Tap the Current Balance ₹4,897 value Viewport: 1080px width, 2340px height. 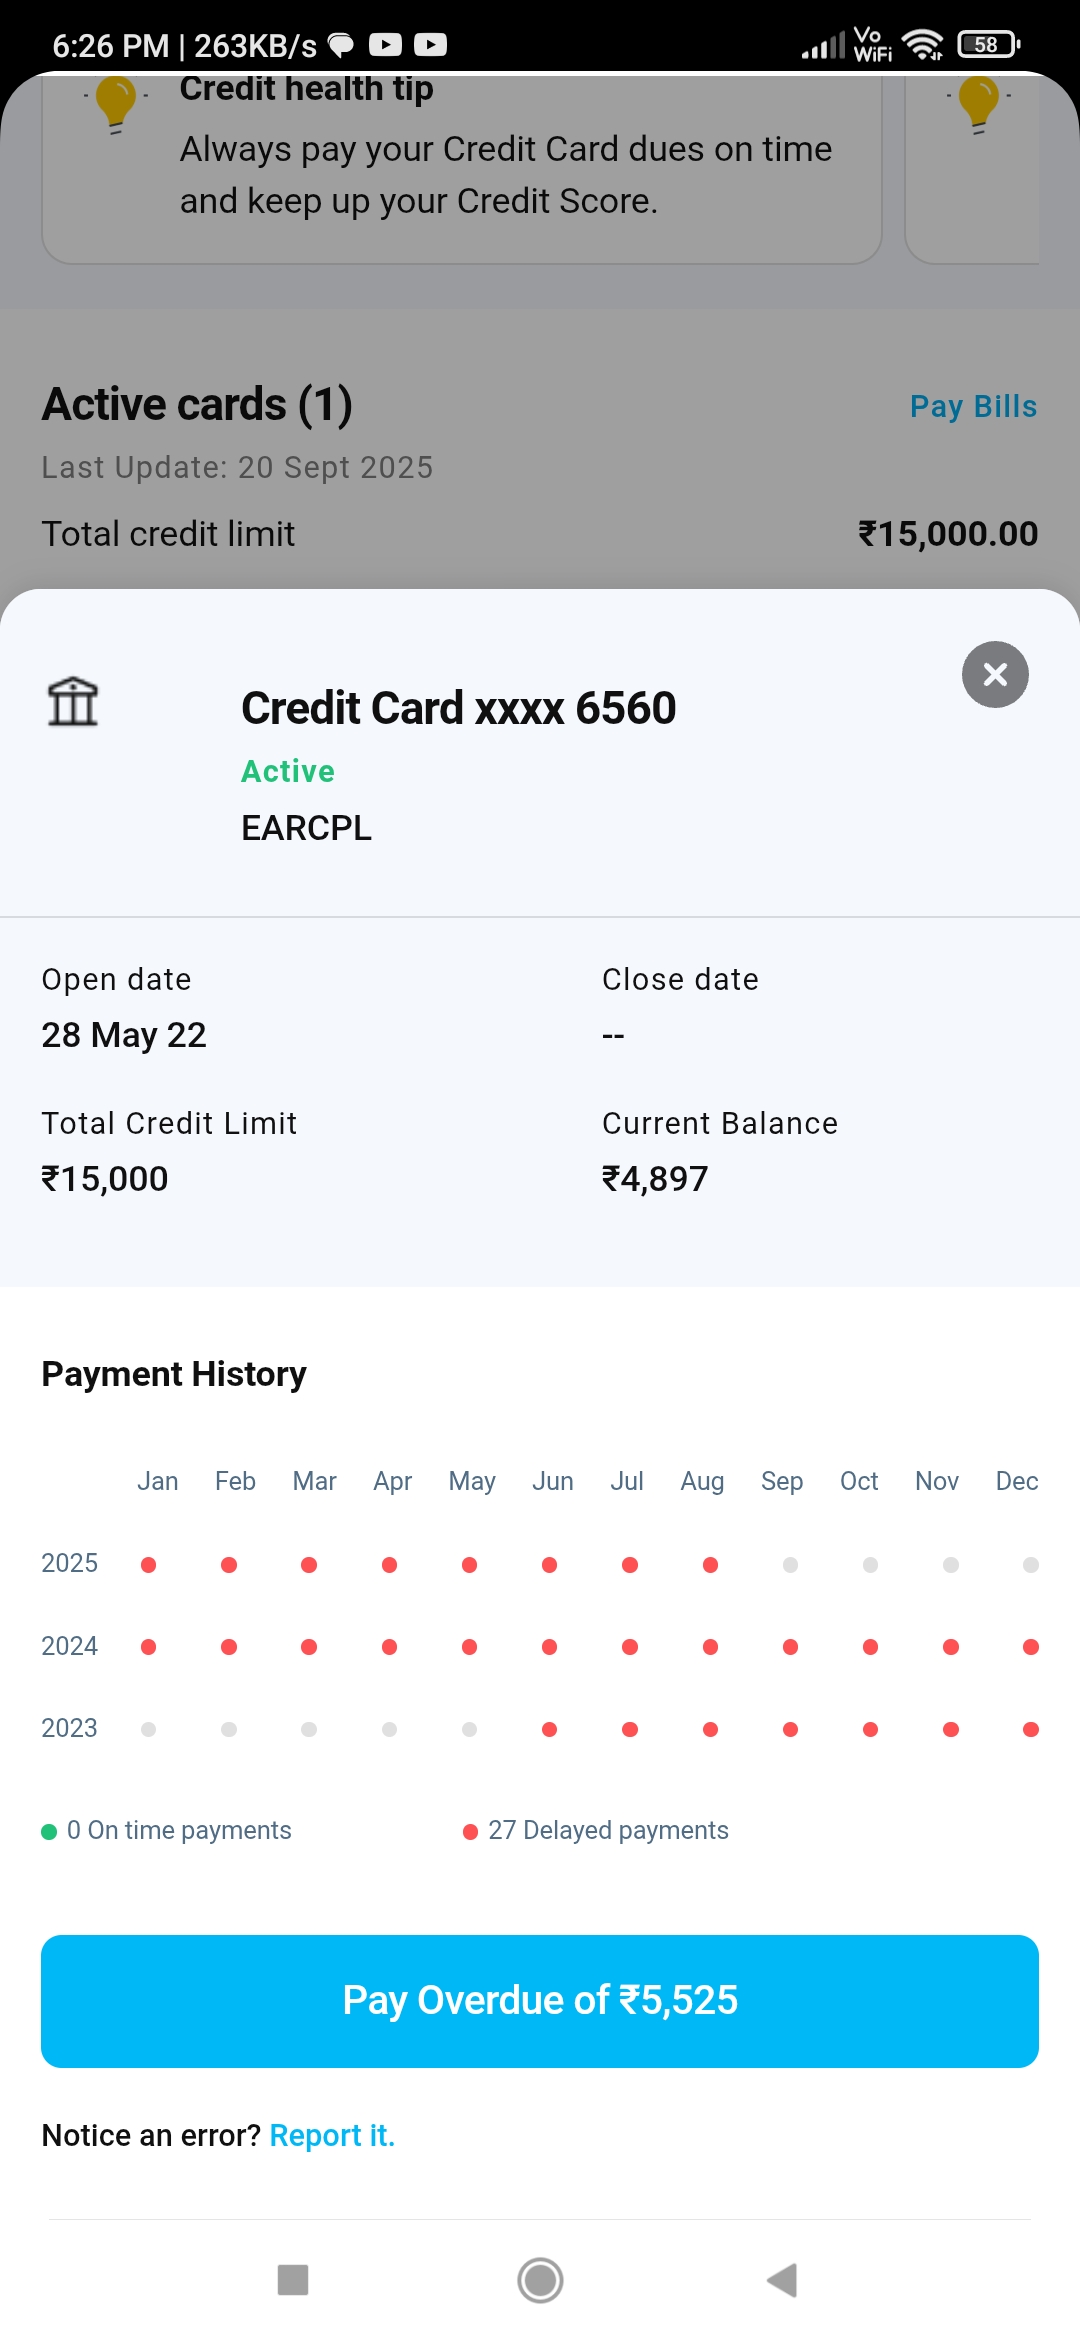pos(655,1179)
